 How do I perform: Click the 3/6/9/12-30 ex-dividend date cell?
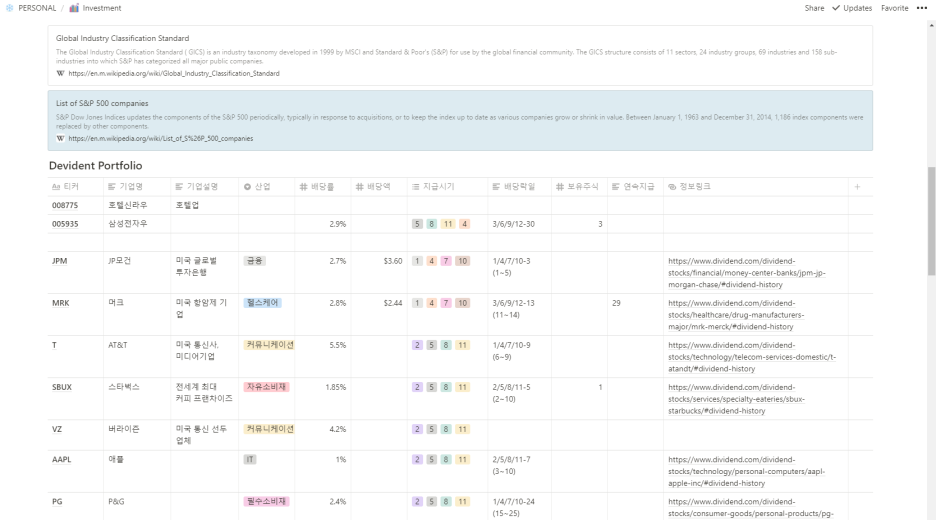[513, 224]
